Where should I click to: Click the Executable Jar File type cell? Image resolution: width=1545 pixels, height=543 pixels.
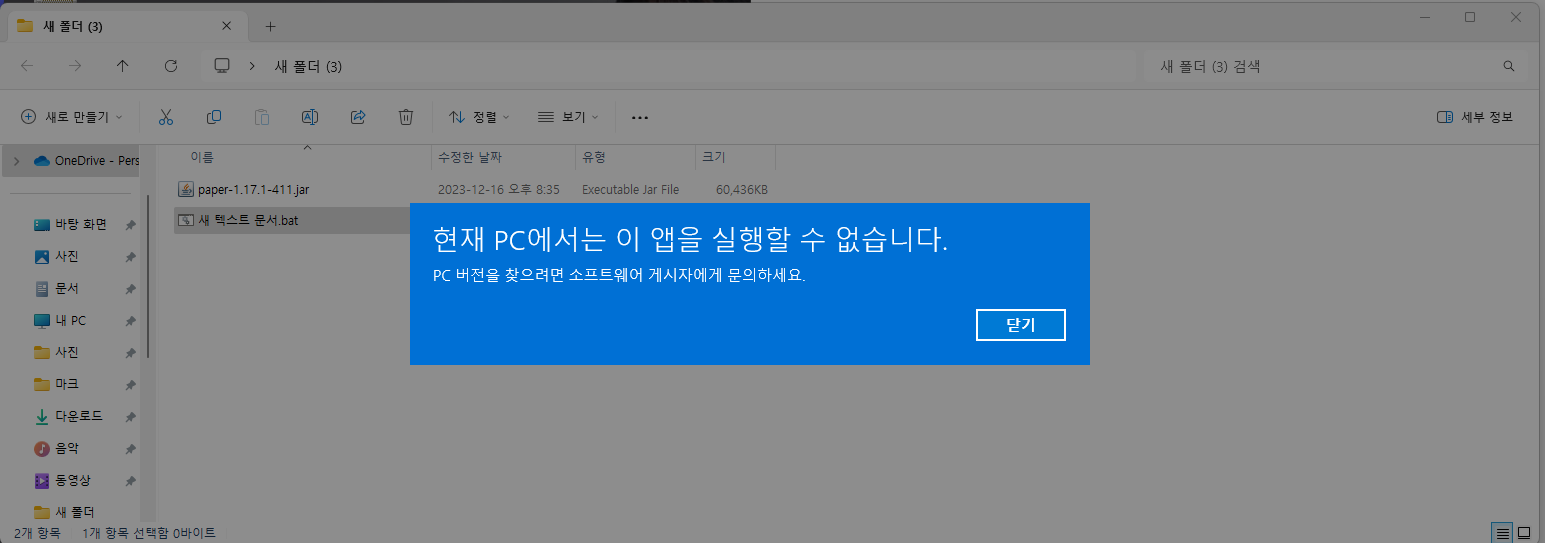coord(630,189)
